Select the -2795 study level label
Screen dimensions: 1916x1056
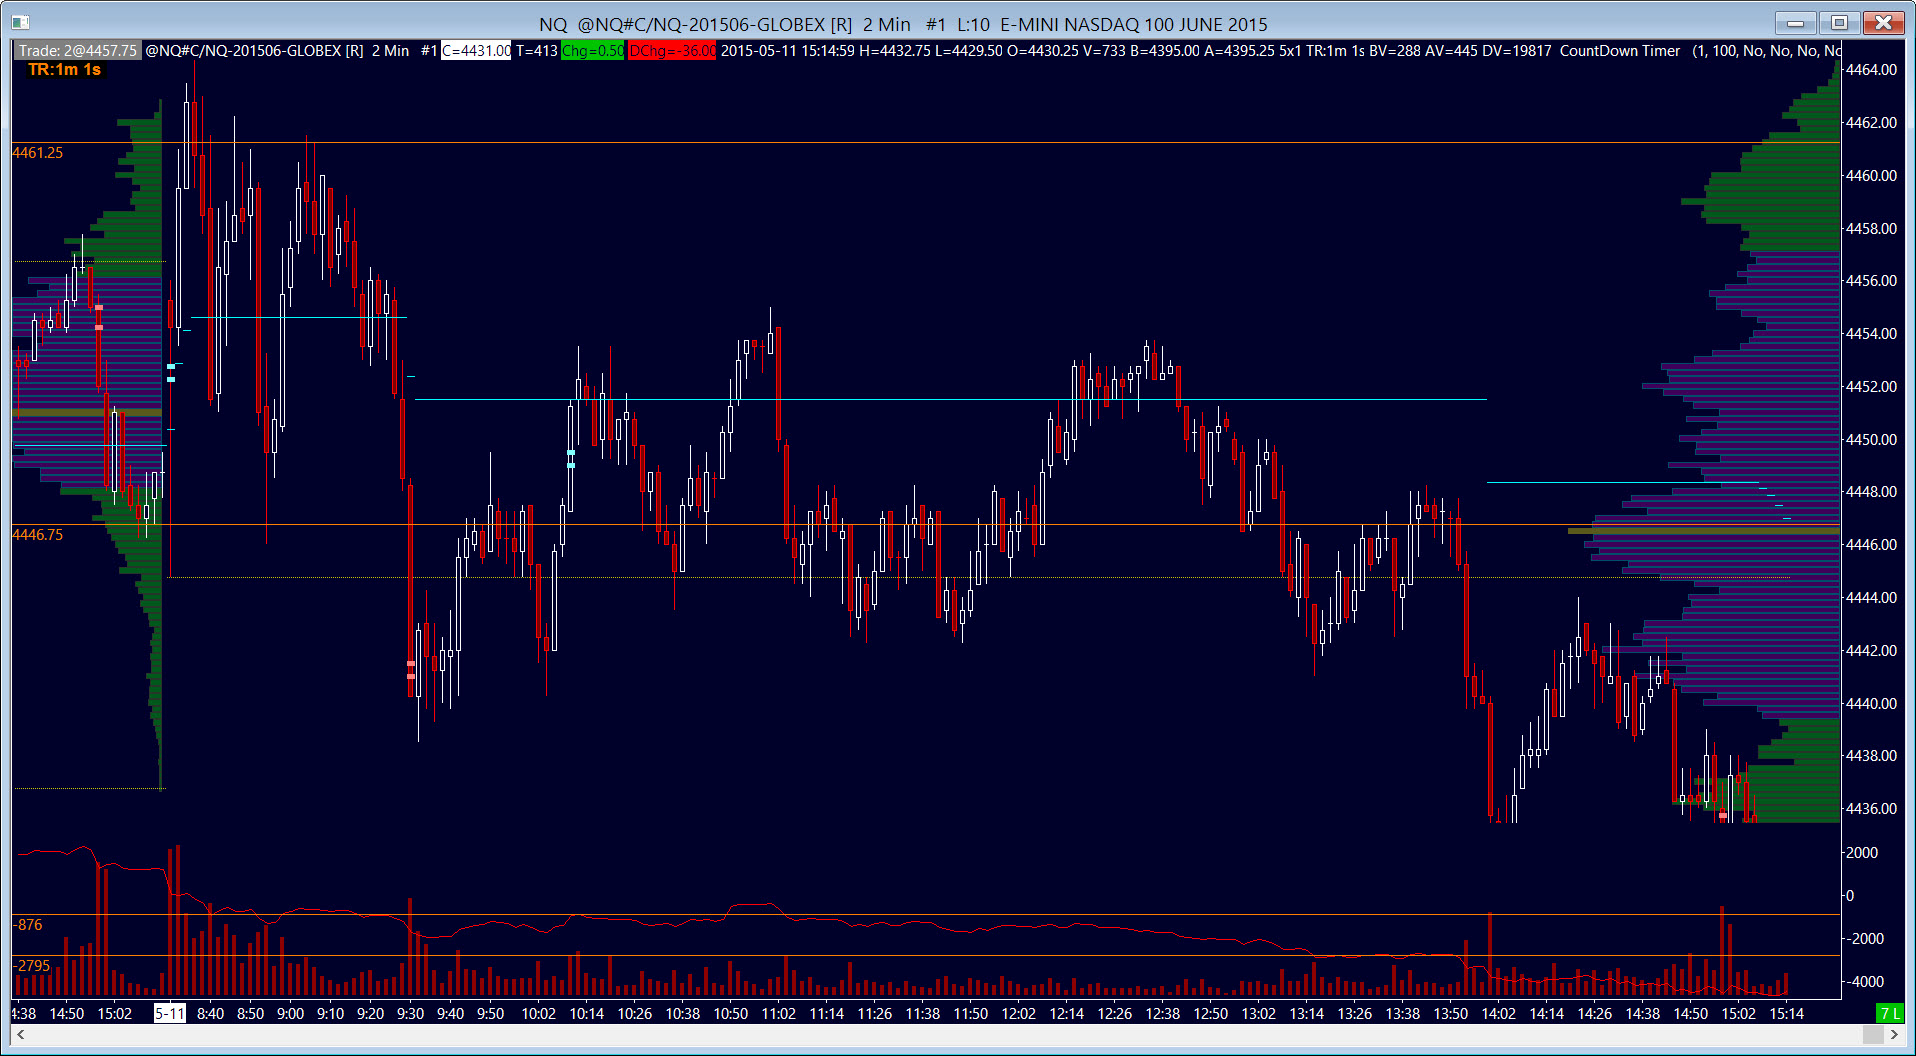33,966
